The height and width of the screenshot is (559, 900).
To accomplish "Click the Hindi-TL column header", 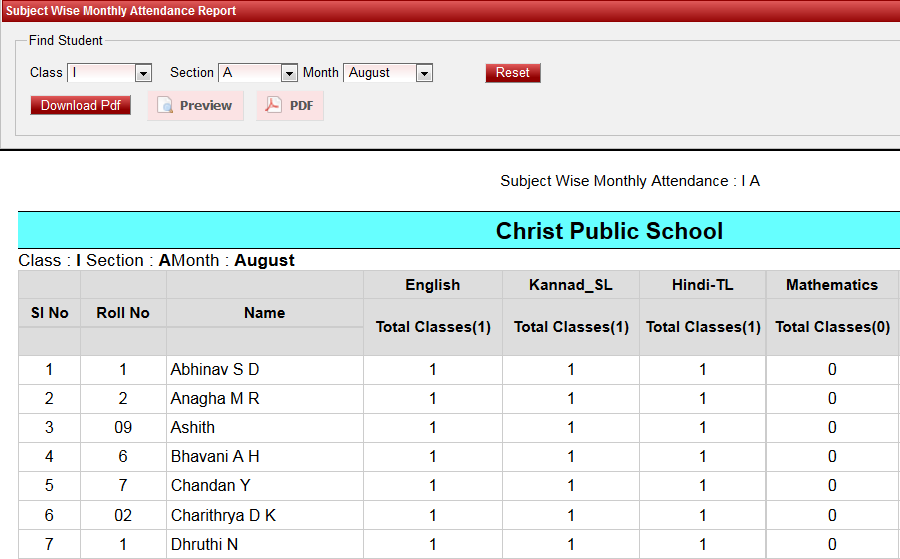I will point(702,285).
